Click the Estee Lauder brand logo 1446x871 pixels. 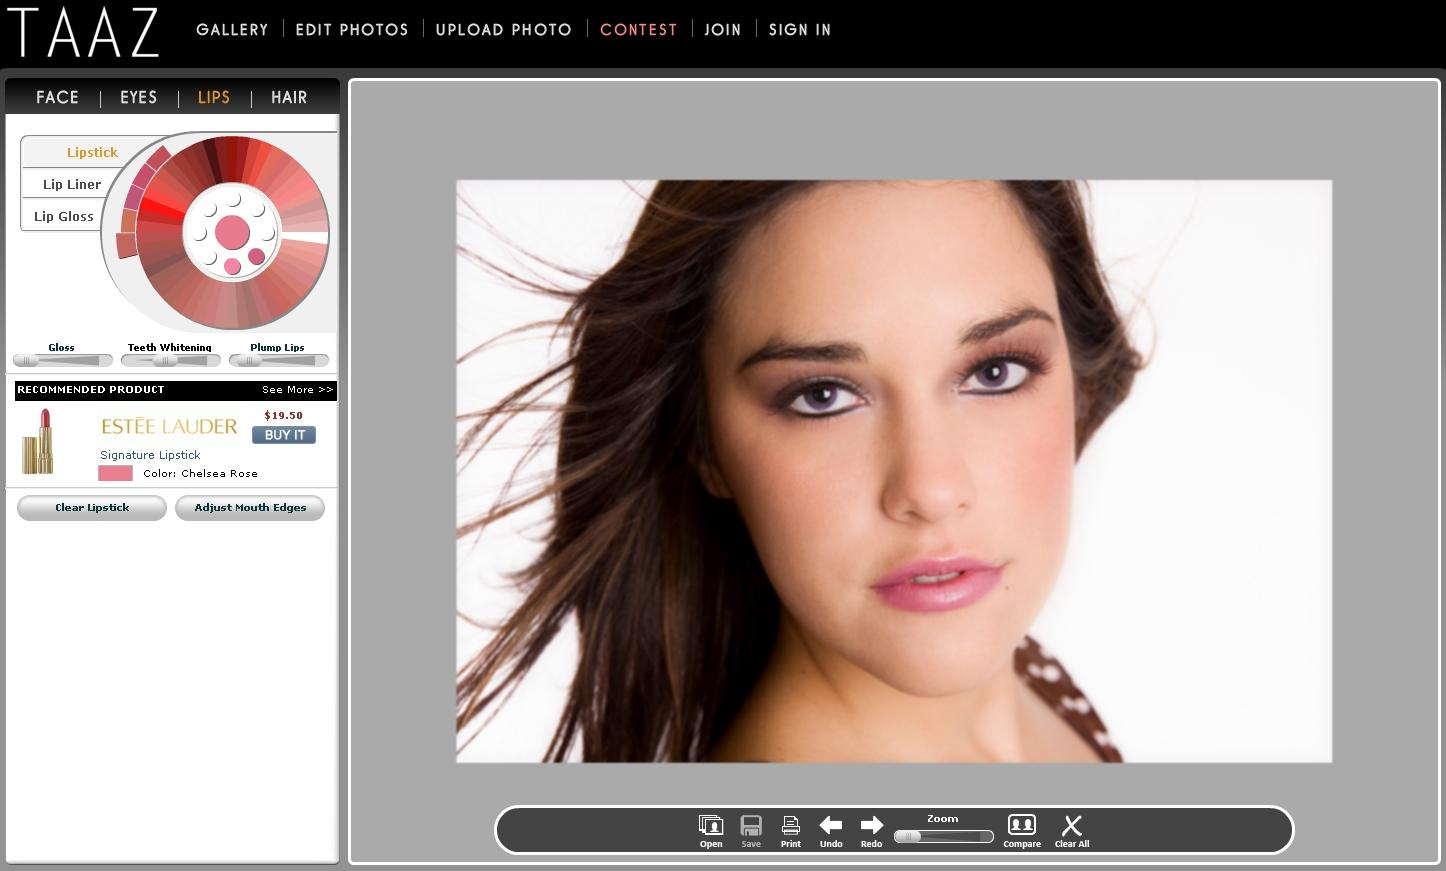click(169, 427)
